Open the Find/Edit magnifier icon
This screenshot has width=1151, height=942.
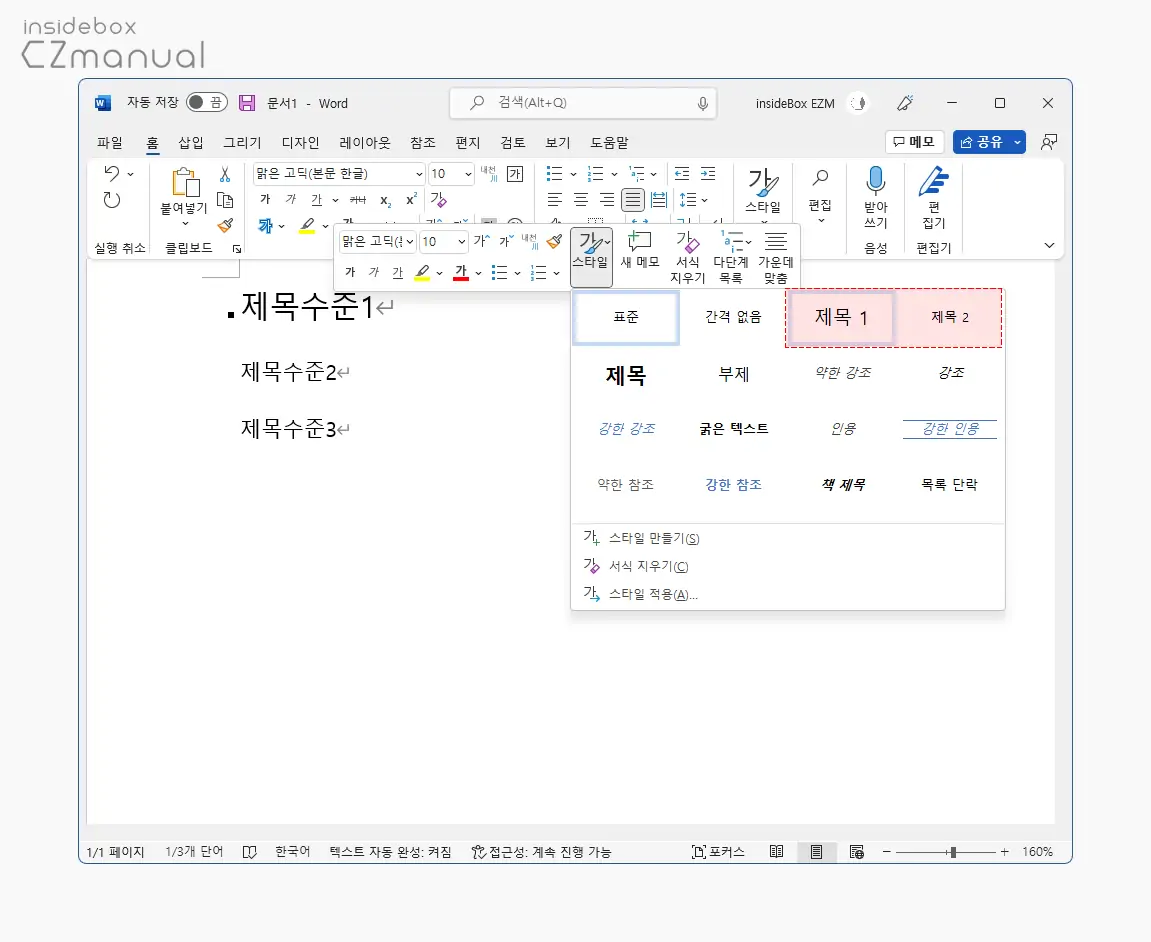pyautogui.click(x=820, y=178)
